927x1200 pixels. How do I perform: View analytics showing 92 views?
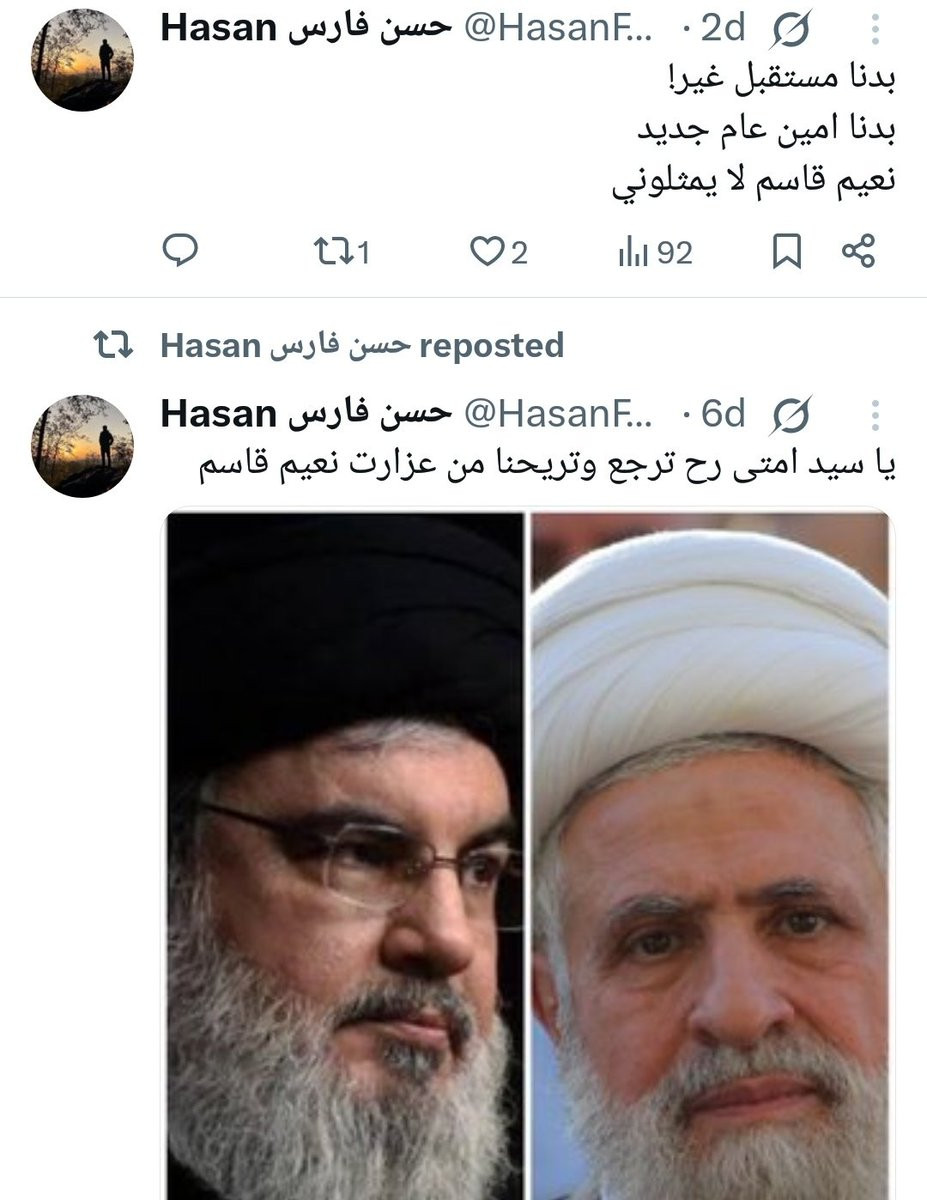click(x=655, y=253)
